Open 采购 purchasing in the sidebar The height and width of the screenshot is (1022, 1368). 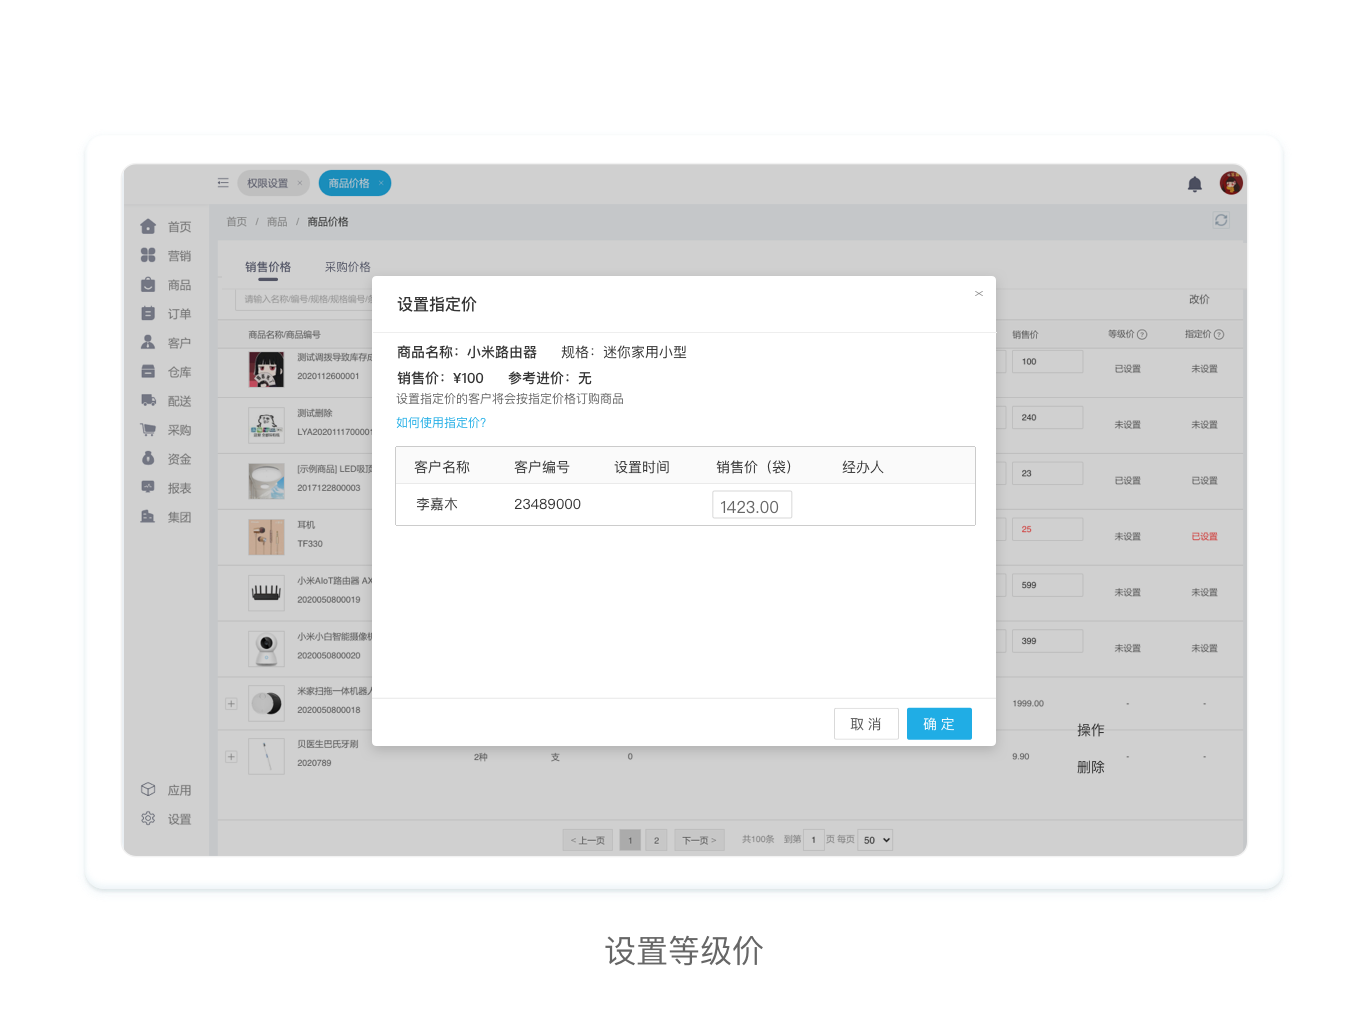(166, 430)
